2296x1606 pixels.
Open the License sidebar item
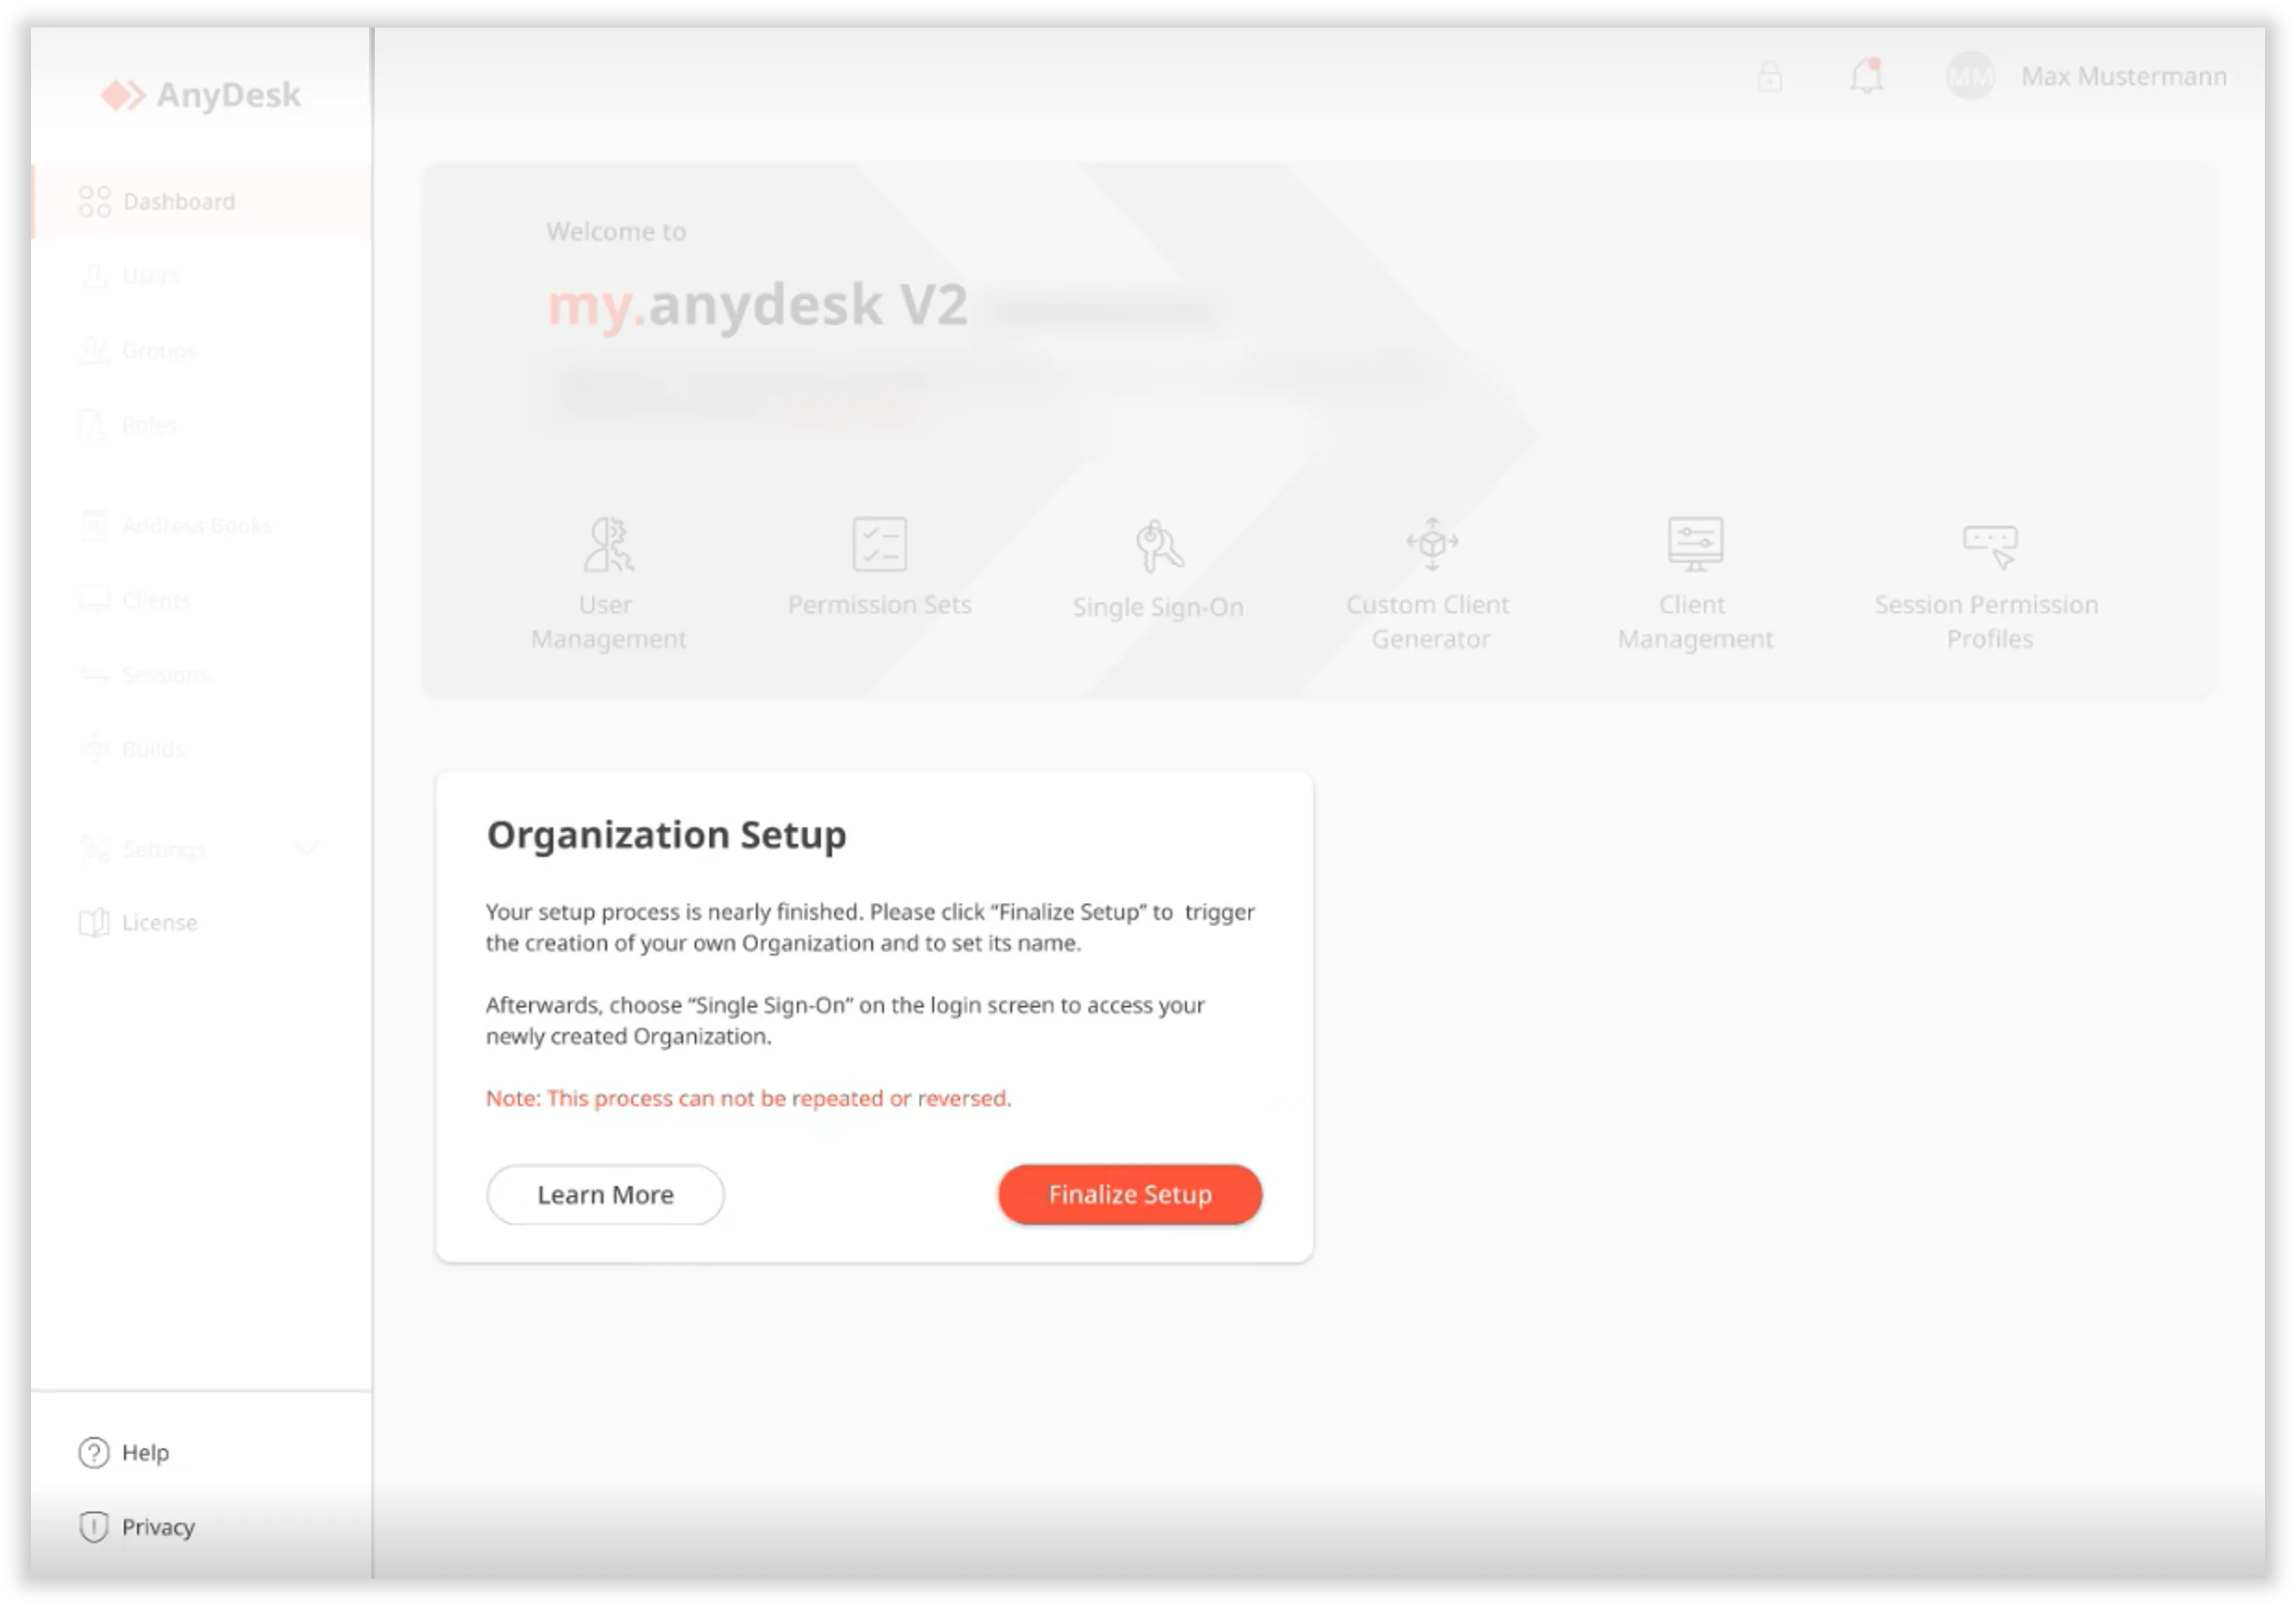click(x=201, y=922)
